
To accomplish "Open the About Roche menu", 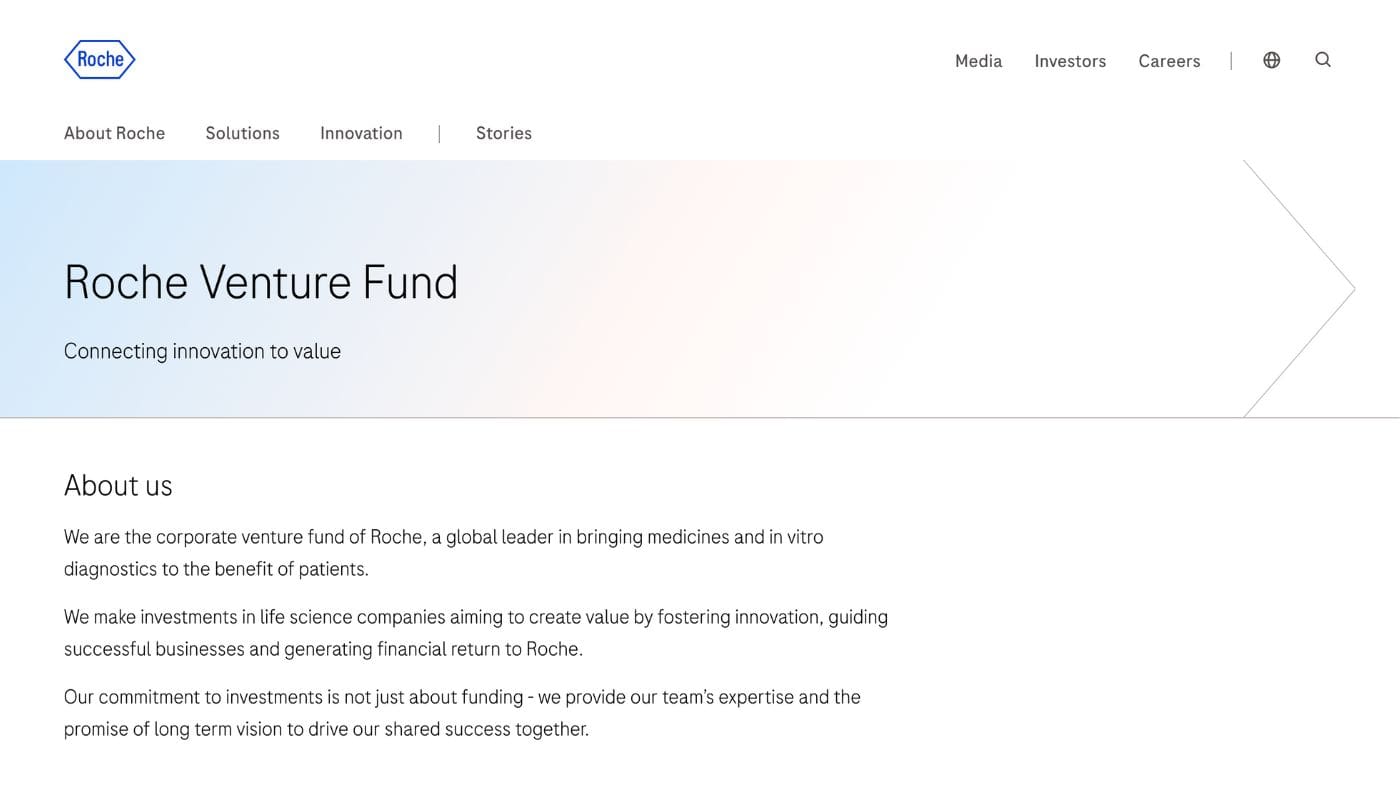I will click(114, 133).
